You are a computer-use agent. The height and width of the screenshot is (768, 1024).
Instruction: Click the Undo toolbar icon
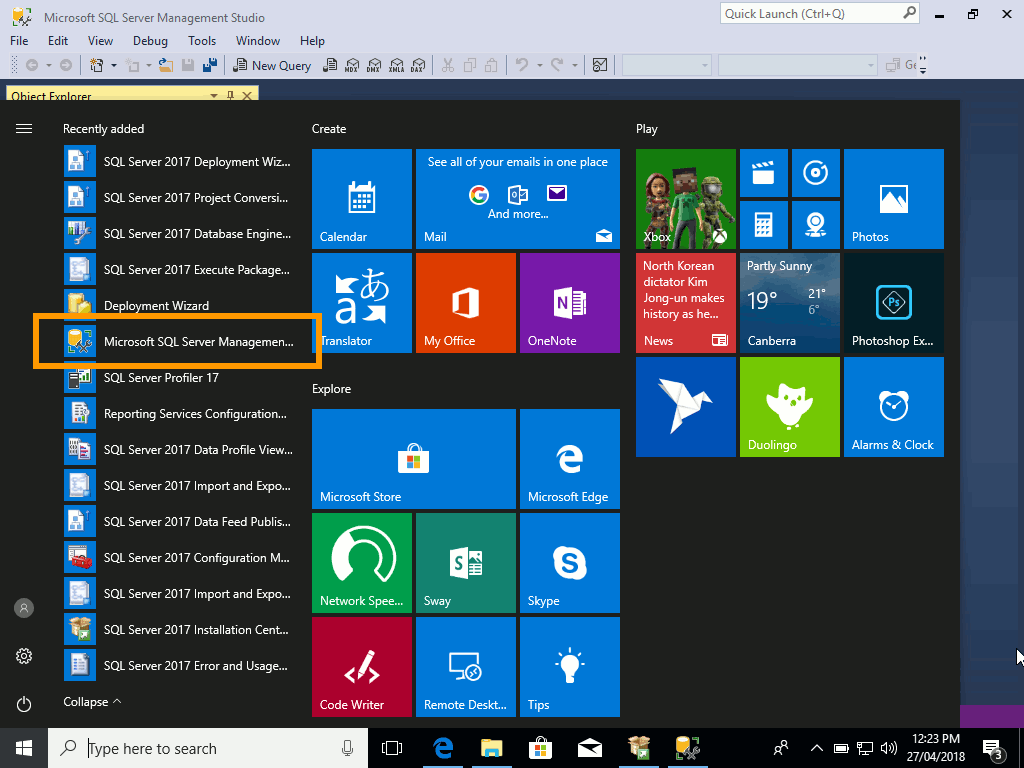[521, 65]
